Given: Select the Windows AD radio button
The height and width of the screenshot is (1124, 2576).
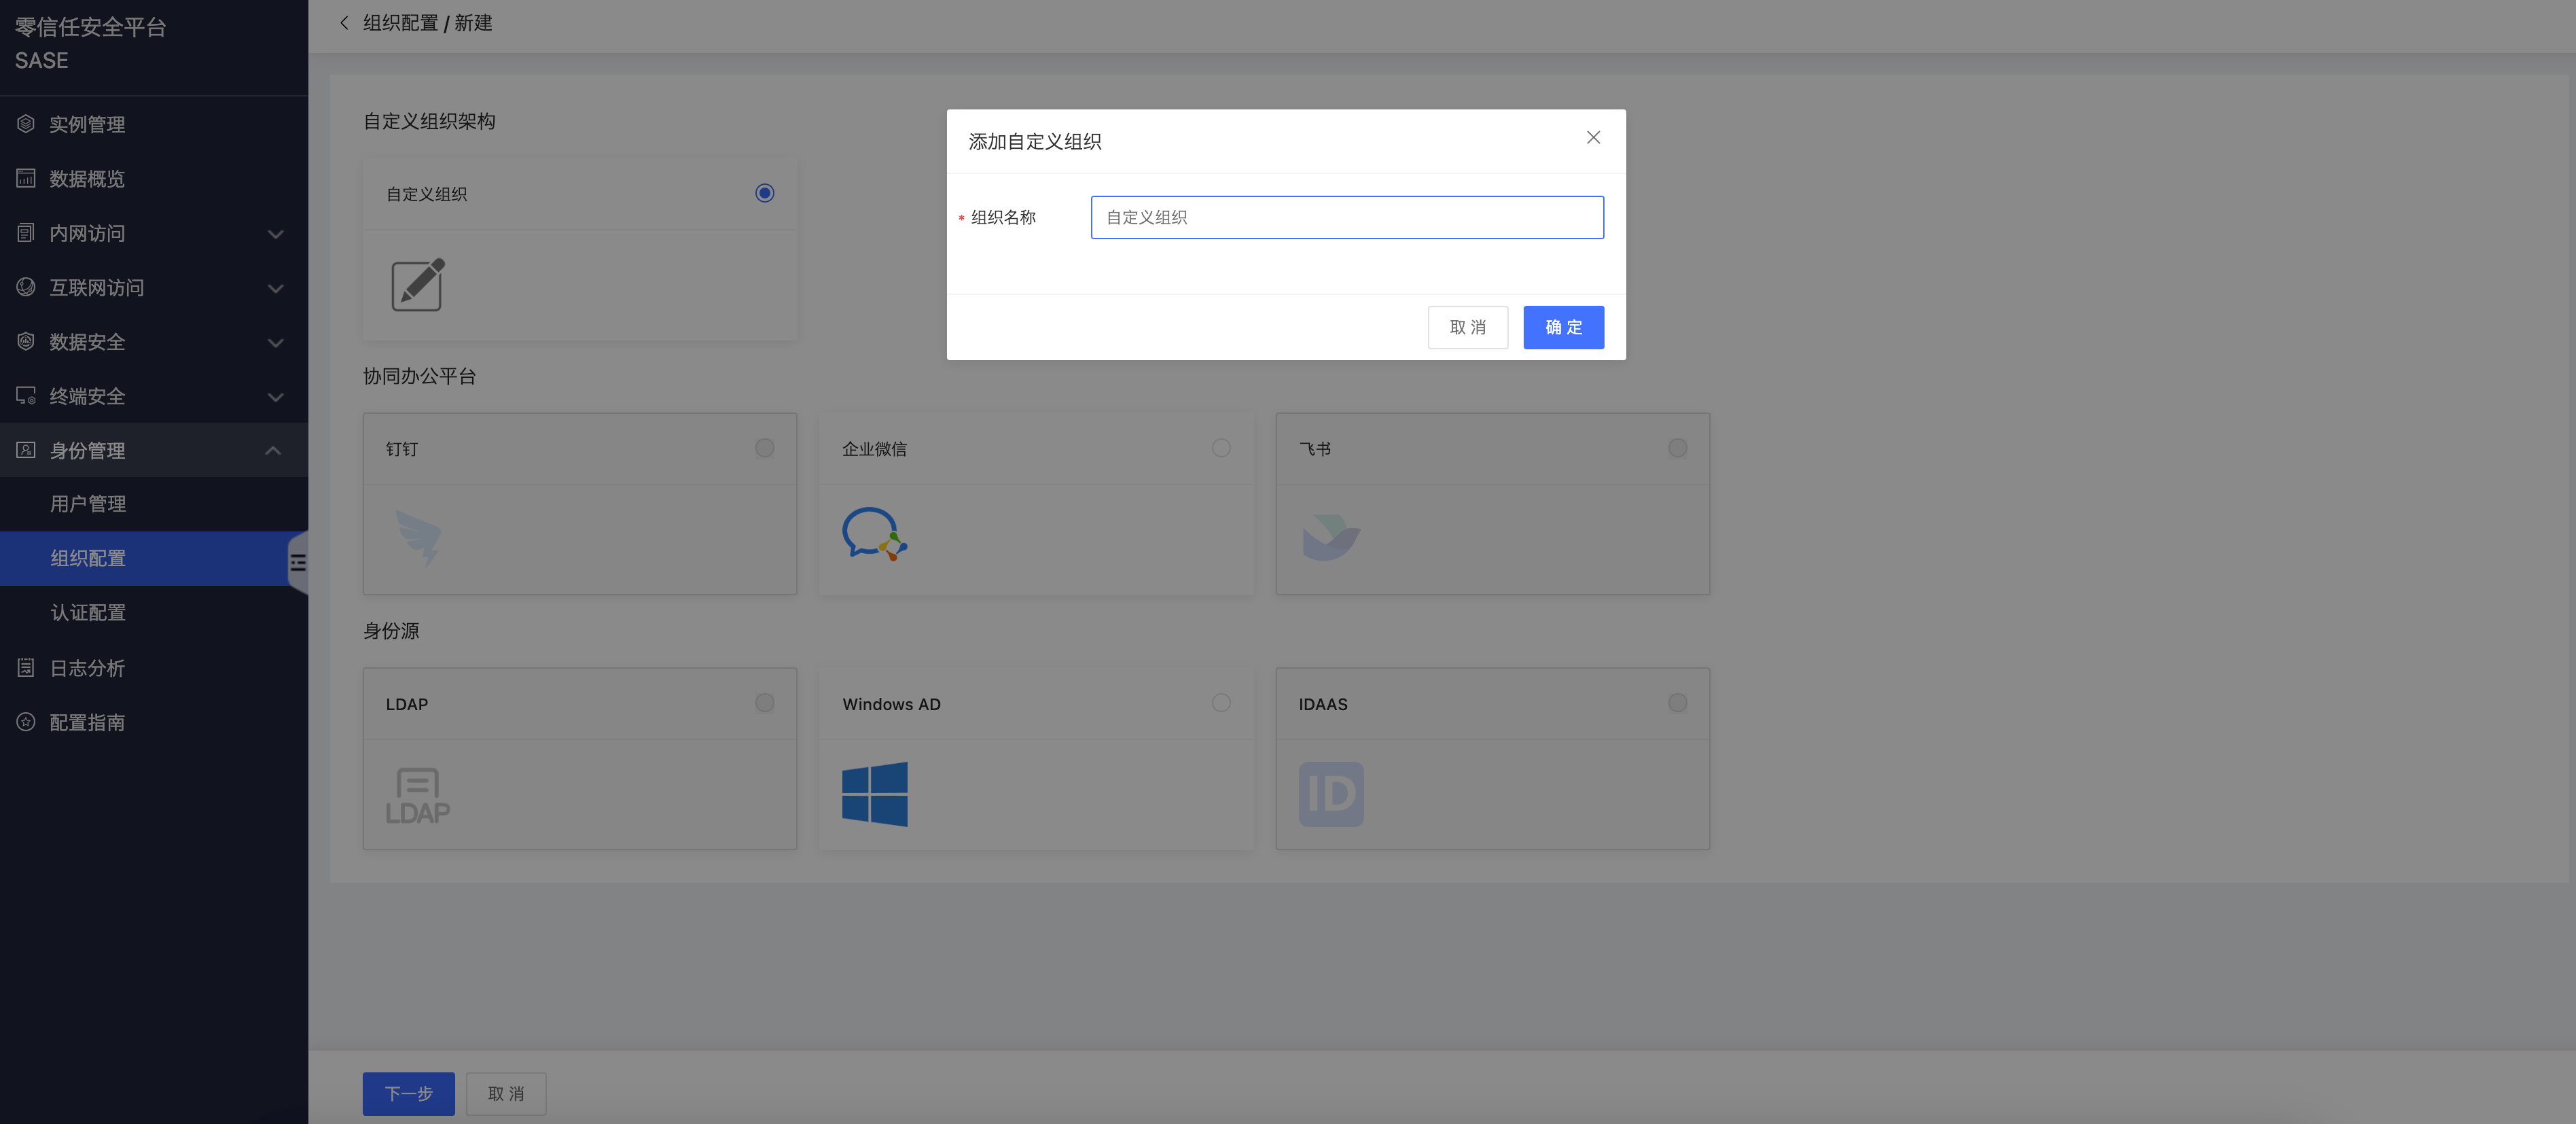Looking at the screenshot, I should (x=1221, y=703).
